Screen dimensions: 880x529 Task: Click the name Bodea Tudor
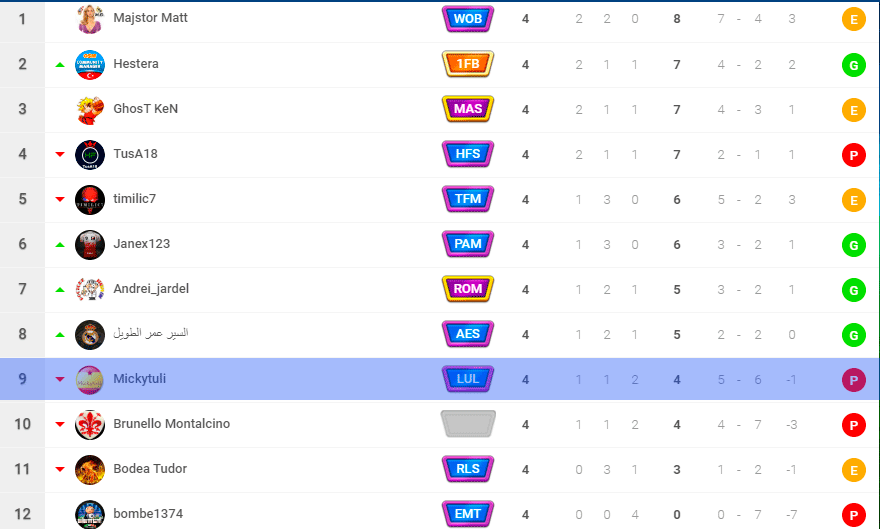[x=150, y=468]
